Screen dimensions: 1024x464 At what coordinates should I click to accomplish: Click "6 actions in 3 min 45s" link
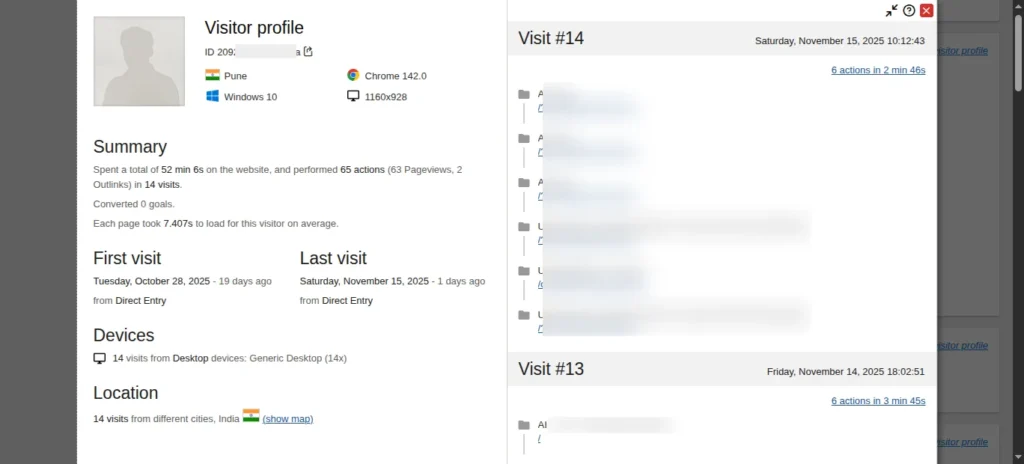(878, 401)
